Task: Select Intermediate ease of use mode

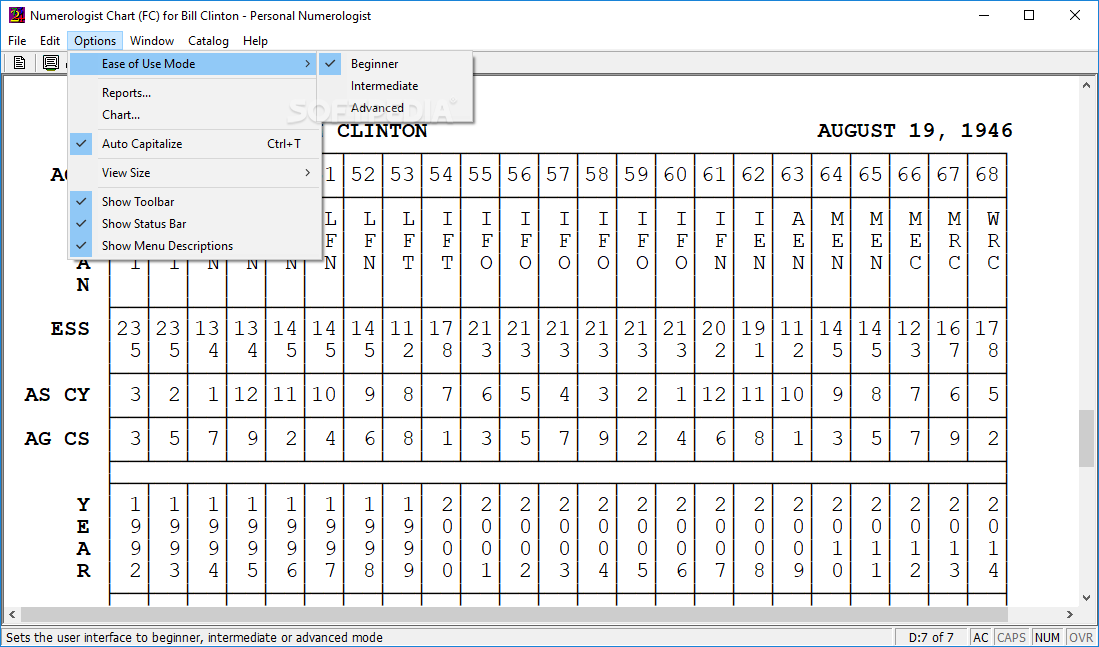Action: [x=395, y=86]
